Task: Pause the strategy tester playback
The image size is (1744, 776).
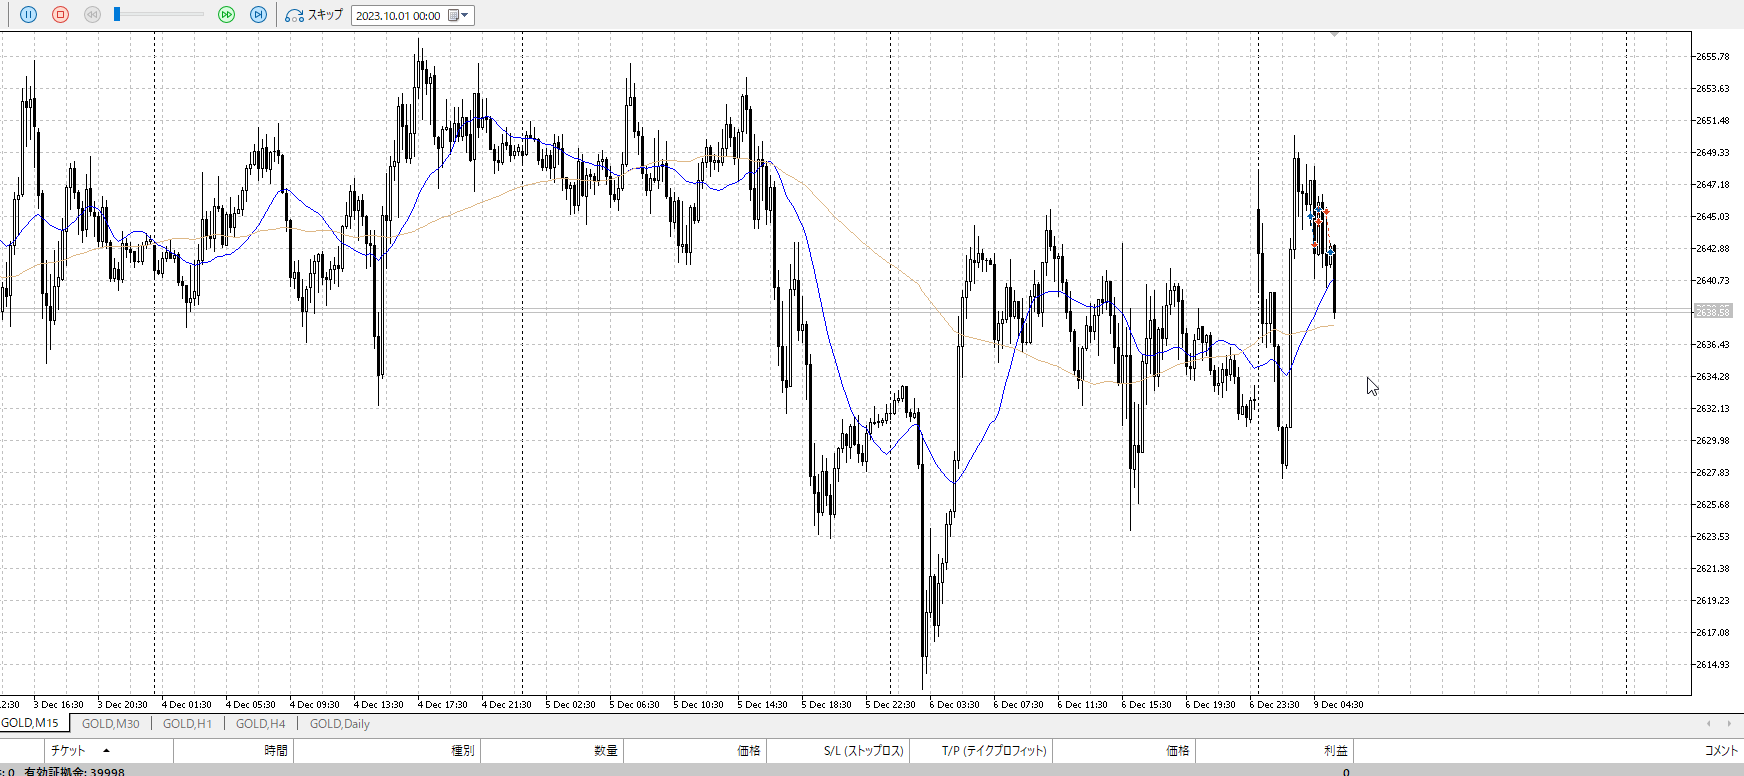Action: click(28, 15)
